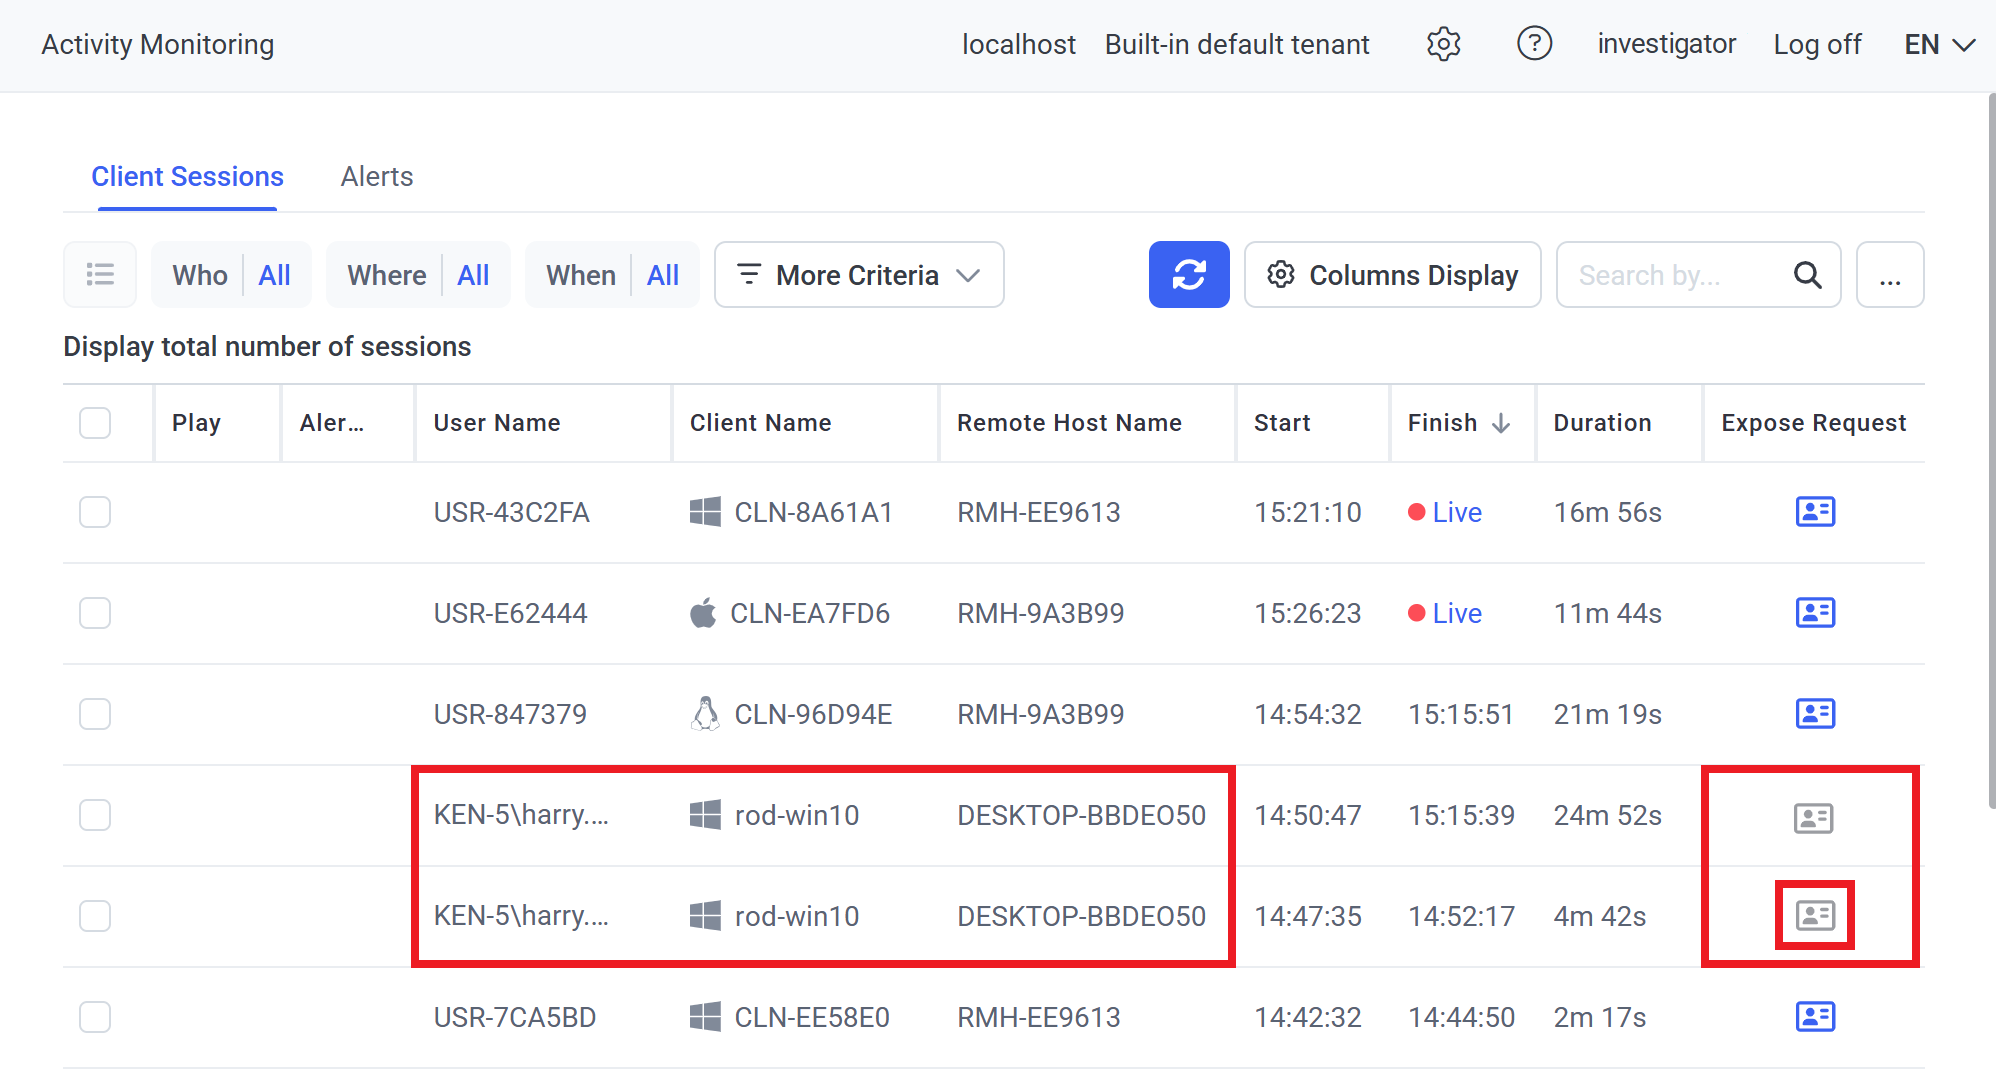The height and width of the screenshot is (1072, 1996).
Task: Toggle the select-all checkbox in table header
Action: click(95, 423)
